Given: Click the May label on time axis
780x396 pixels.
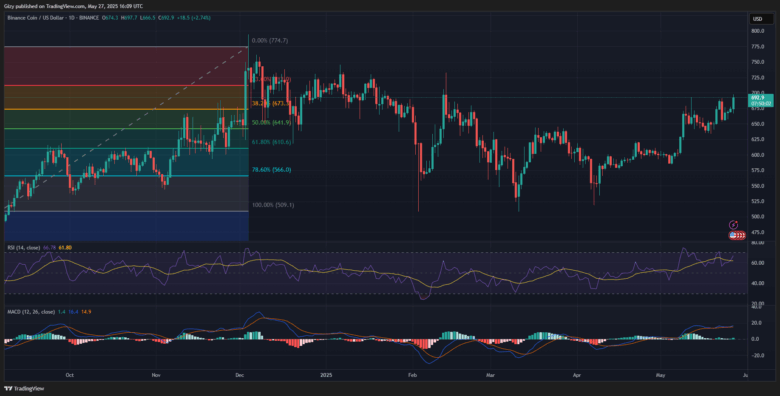Looking at the screenshot, I should coord(661,374).
